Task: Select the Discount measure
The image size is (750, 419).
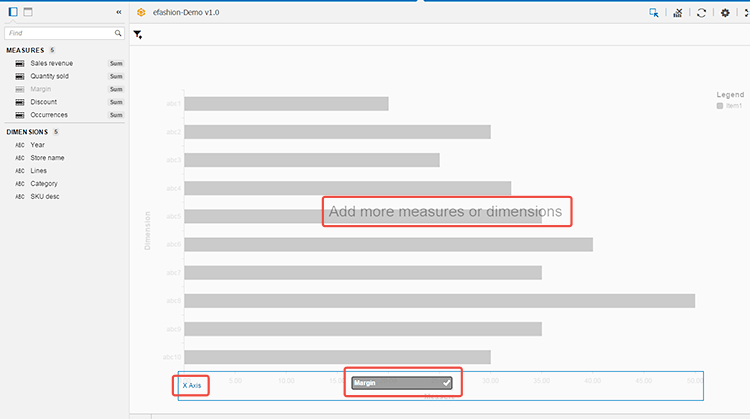Action: pos(44,102)
